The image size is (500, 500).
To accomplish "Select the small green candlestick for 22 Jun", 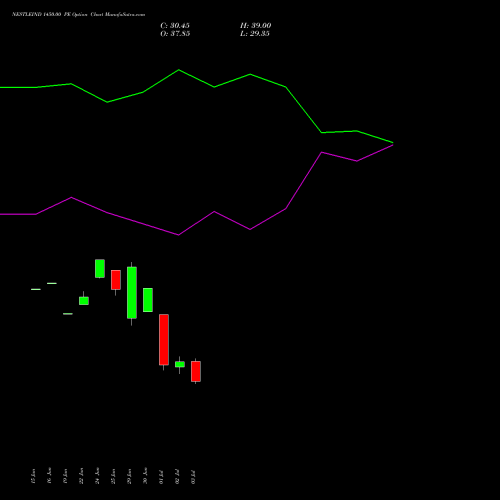I will coord(84,301).
